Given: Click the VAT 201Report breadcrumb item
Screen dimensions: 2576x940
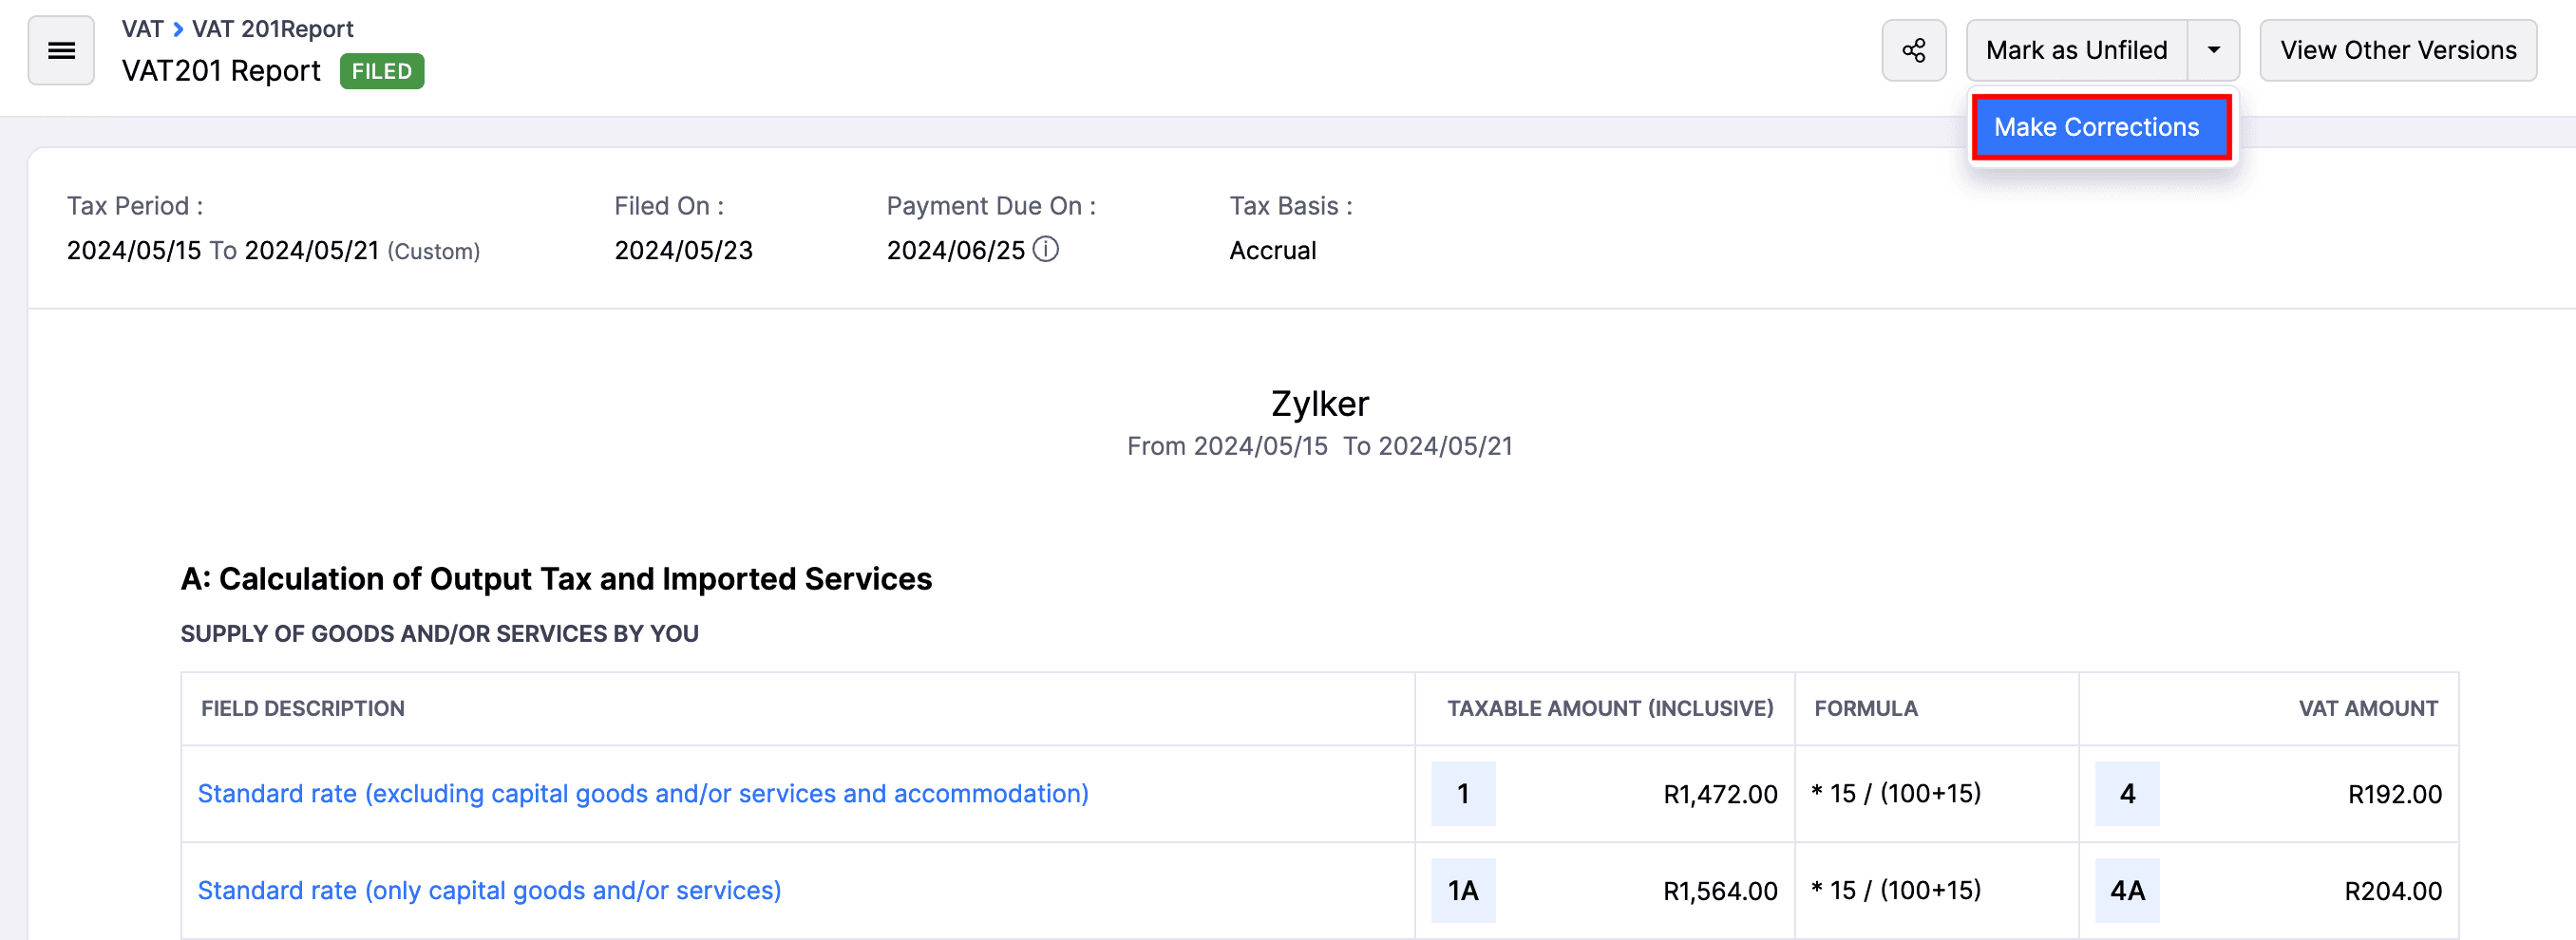Looking at the screenshot, I should [272, 29].
